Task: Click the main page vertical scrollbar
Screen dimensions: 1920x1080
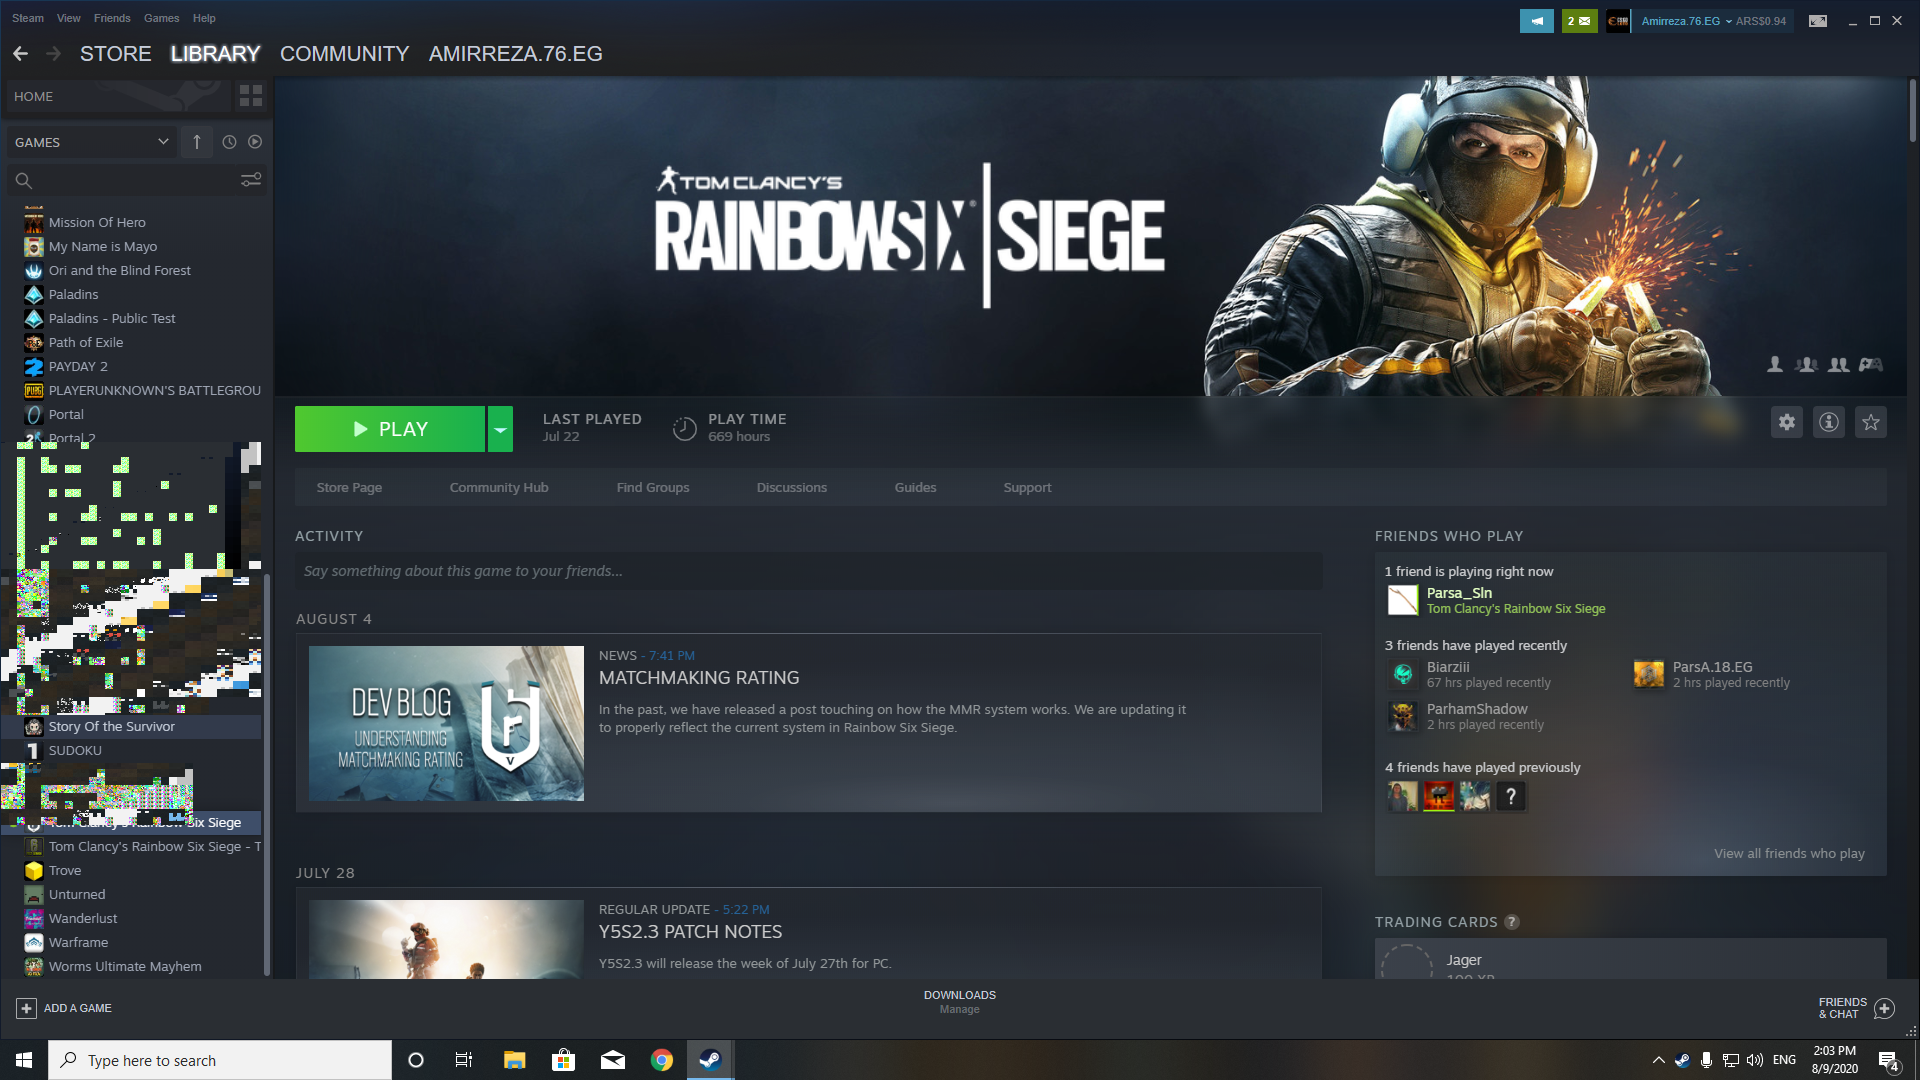Action: pos(1912,110)
